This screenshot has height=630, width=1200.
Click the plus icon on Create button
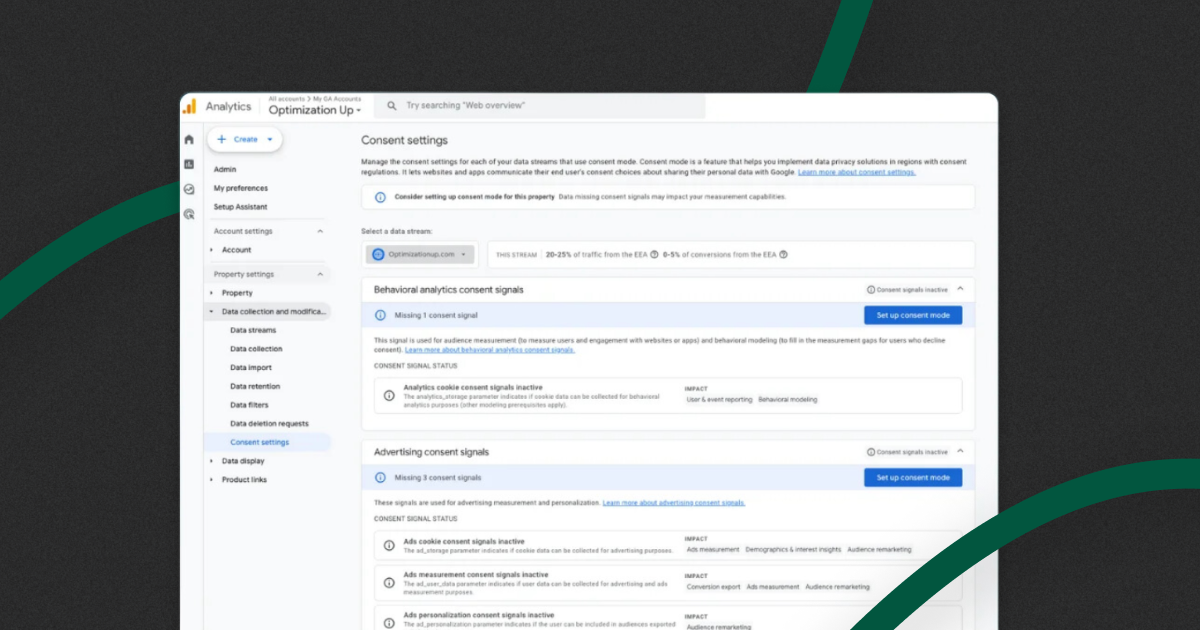tap(221, 140)
